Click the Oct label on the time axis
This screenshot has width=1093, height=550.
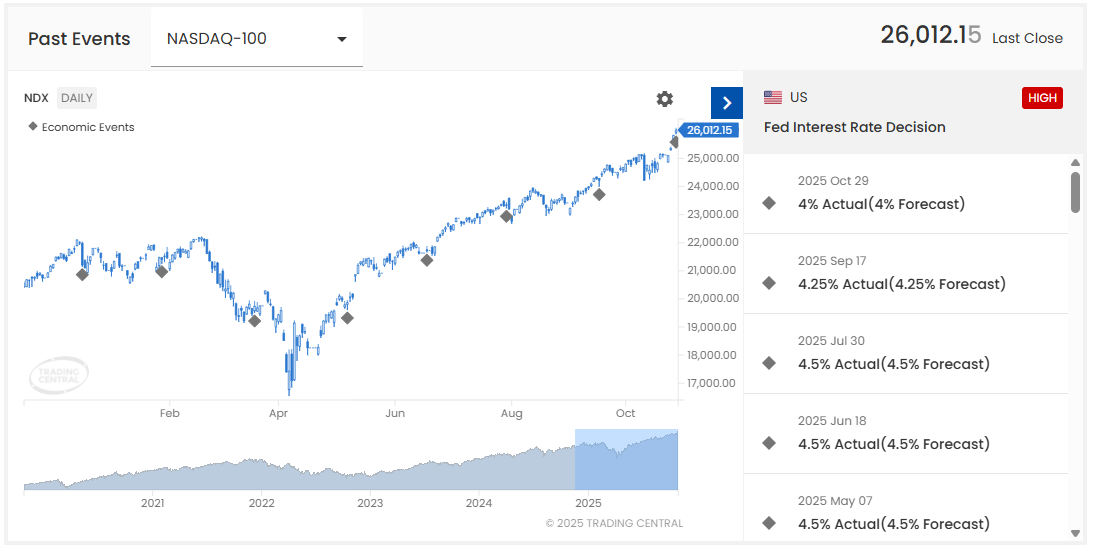[626, 413]
